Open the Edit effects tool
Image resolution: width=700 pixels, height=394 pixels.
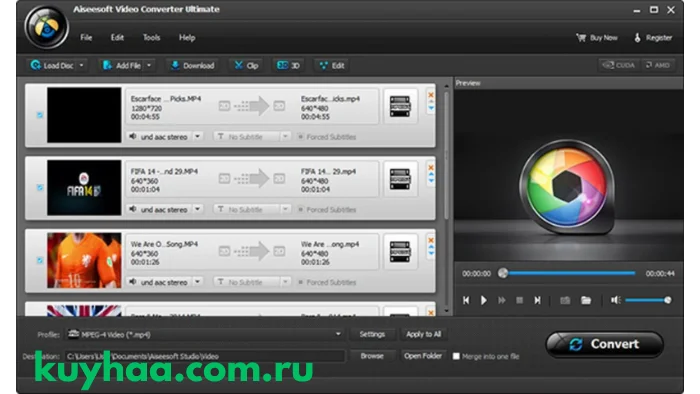coord(332,66)
